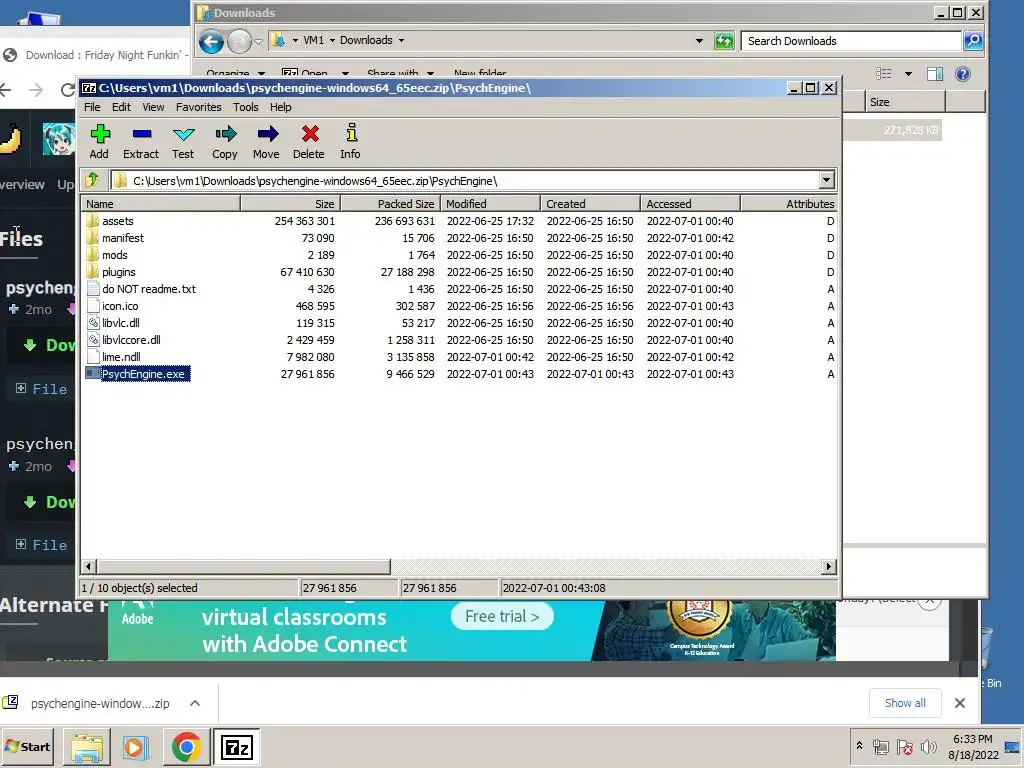Screen dimensions: 1024x768
Task: Click Free trial ad button
Action: point(502,616)
